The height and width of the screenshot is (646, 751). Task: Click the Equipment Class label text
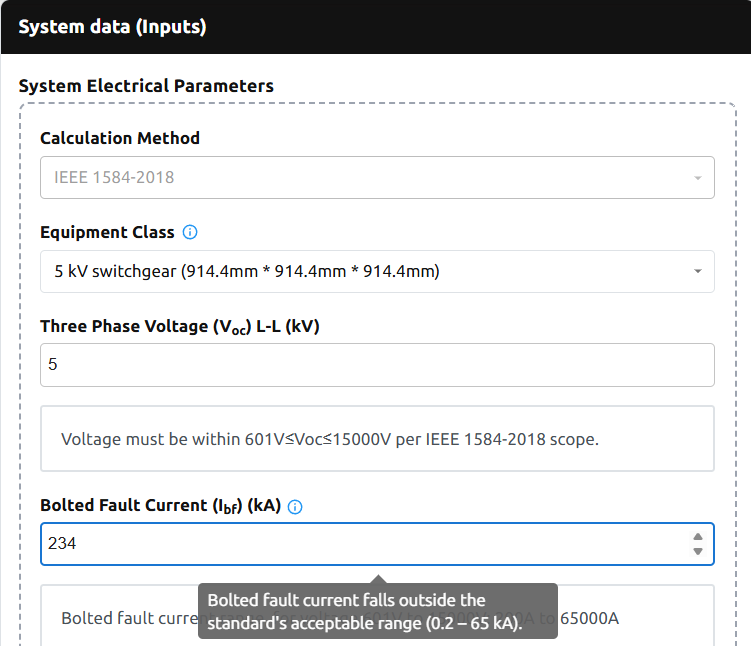click(x=107, y=232)
